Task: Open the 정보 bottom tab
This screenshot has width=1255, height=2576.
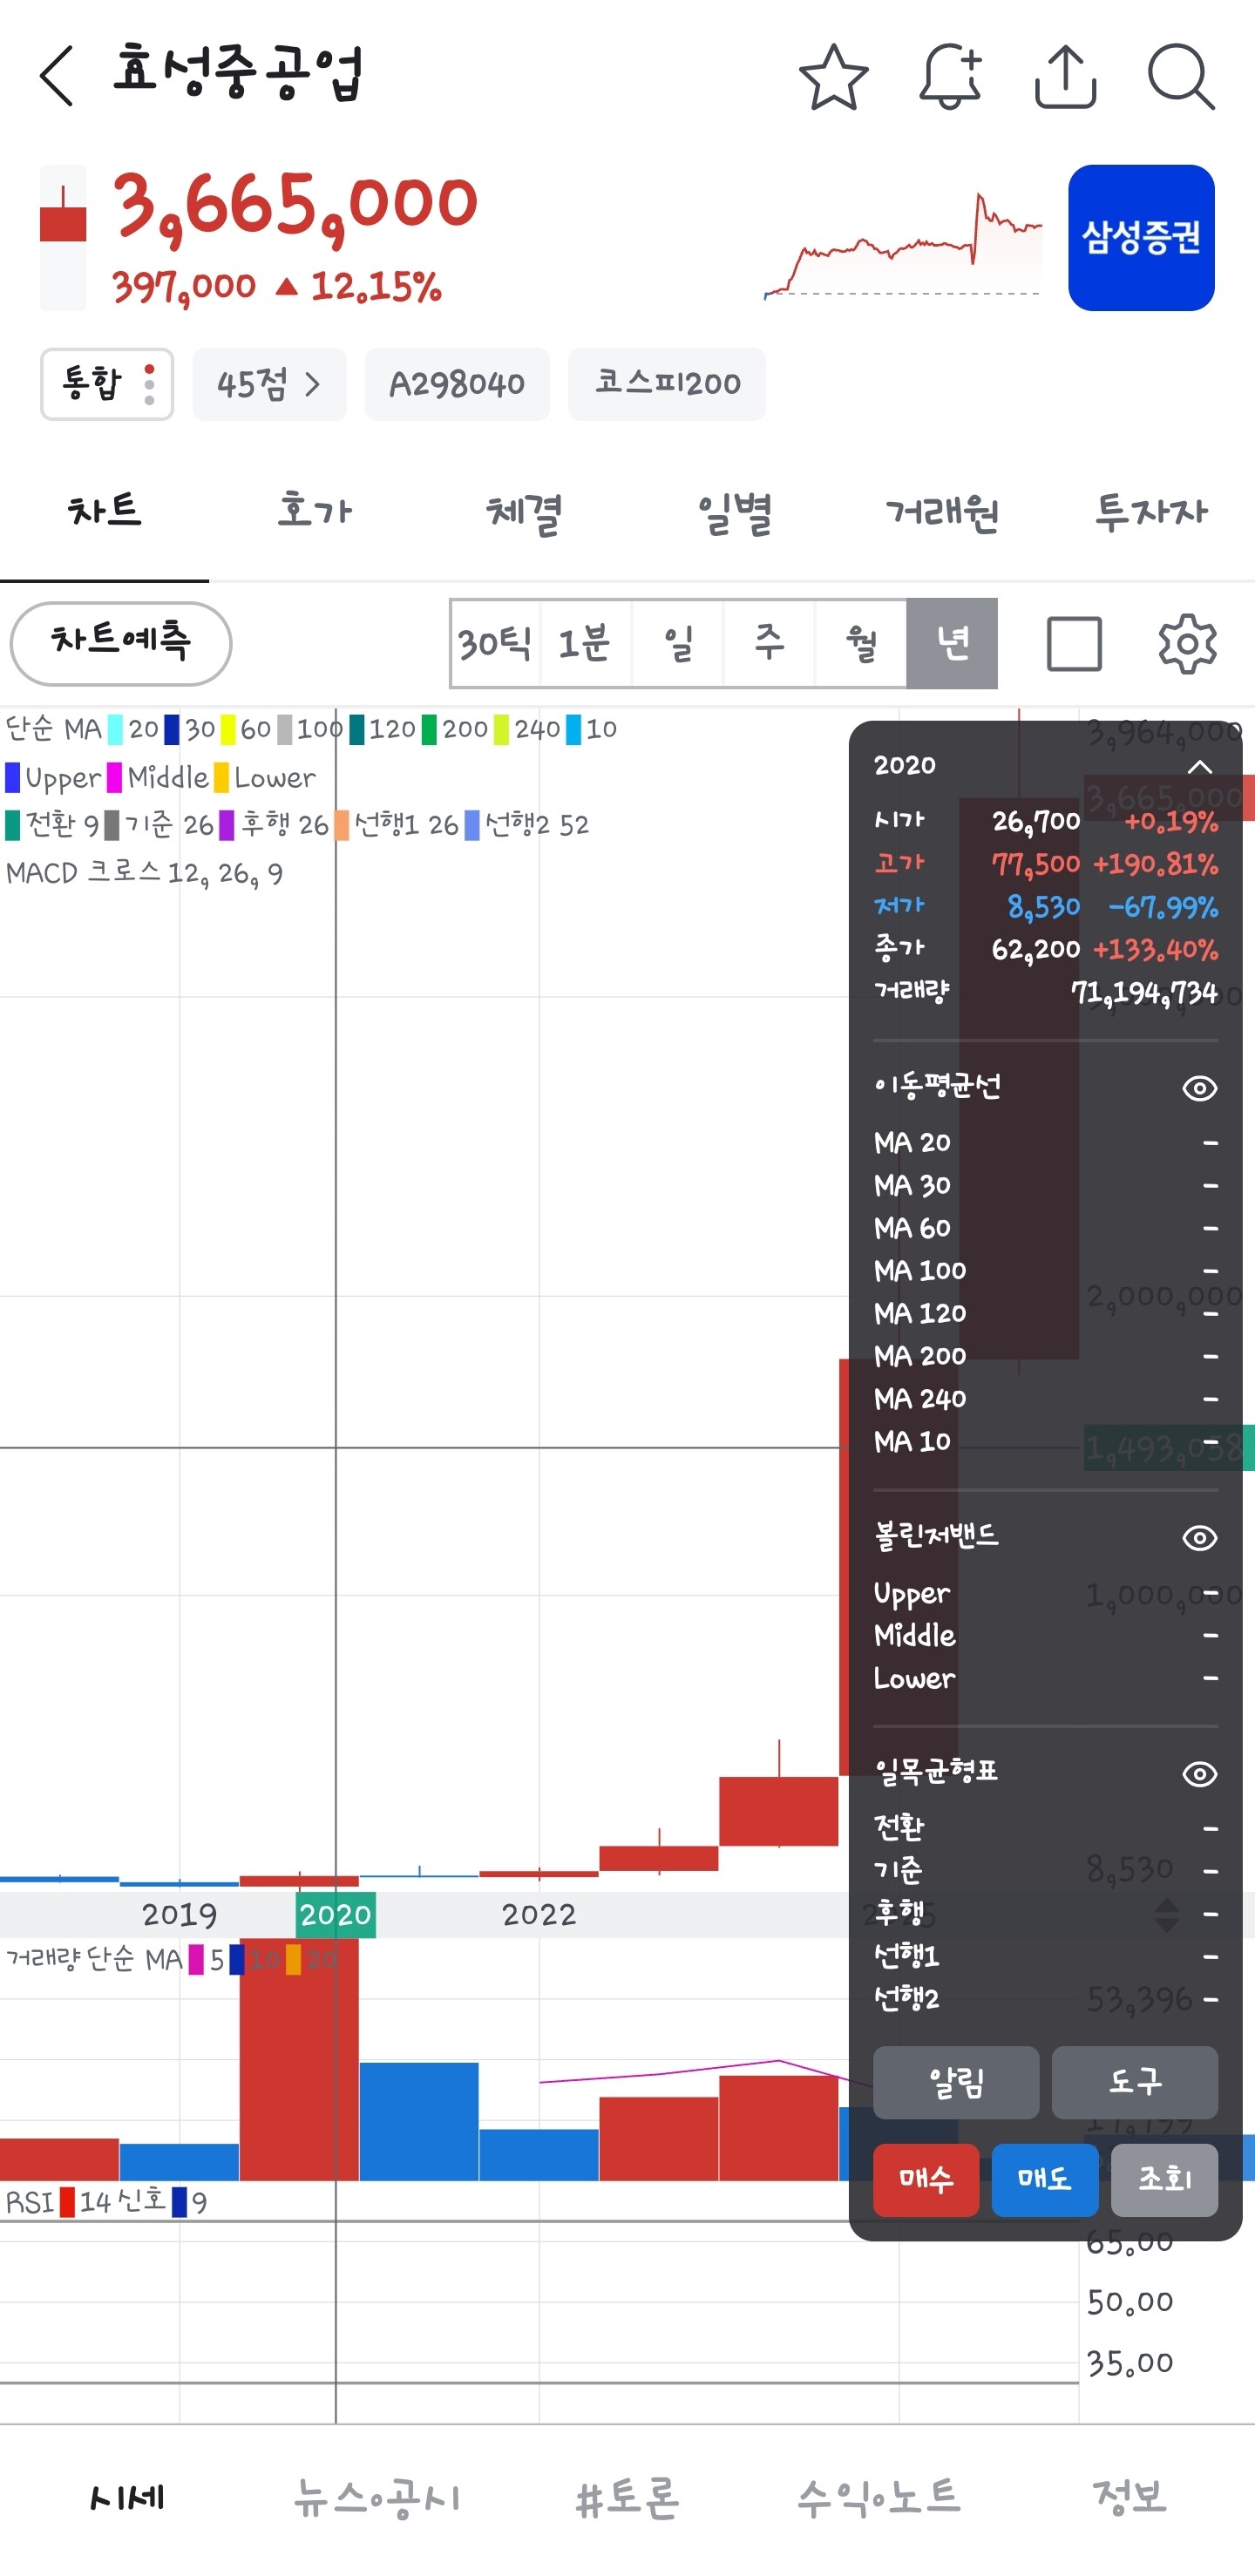Action: coord(1130,2498)
